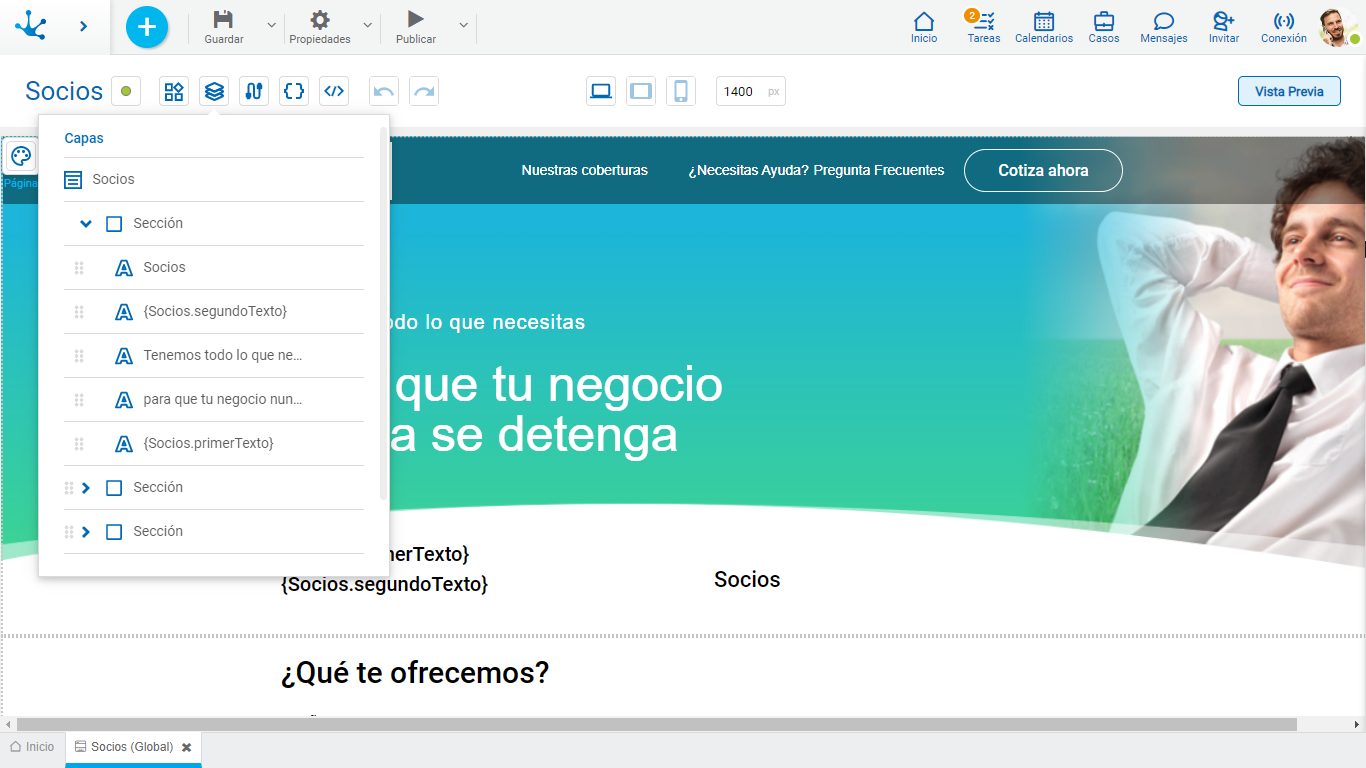Open the data model connections icon

click(x=254, y=91)
